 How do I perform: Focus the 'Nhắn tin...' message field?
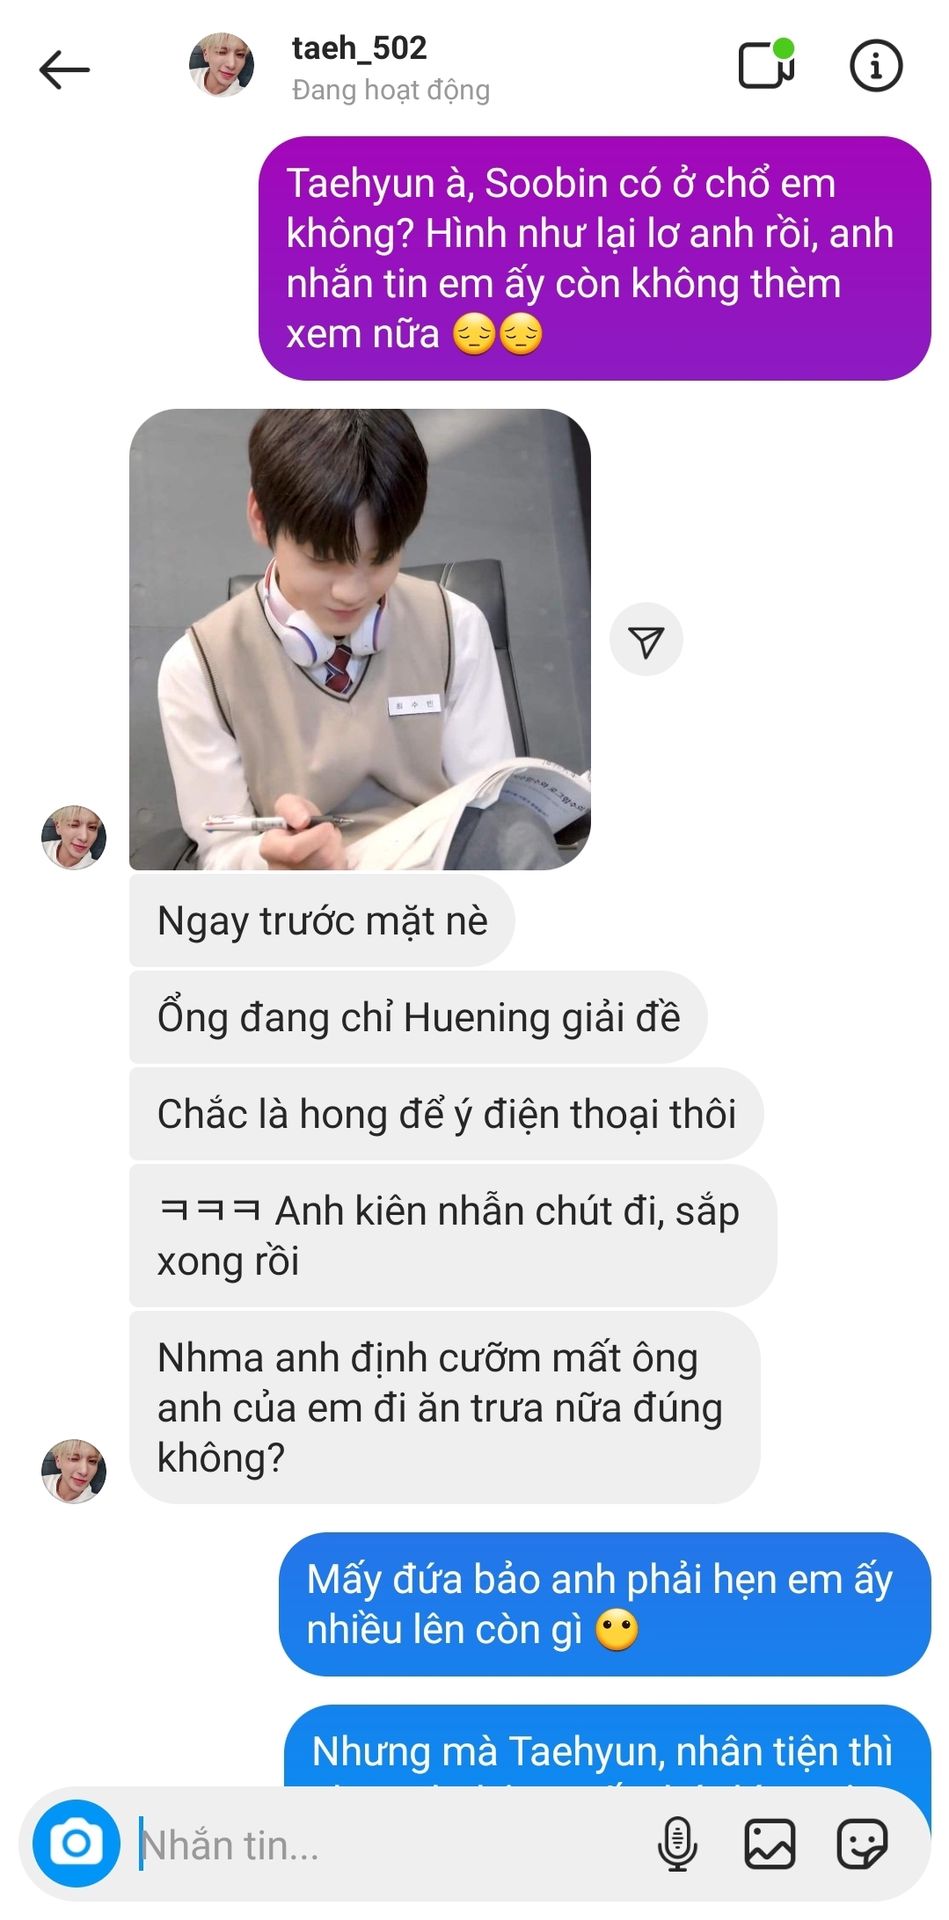click(x=390, y=1844)
